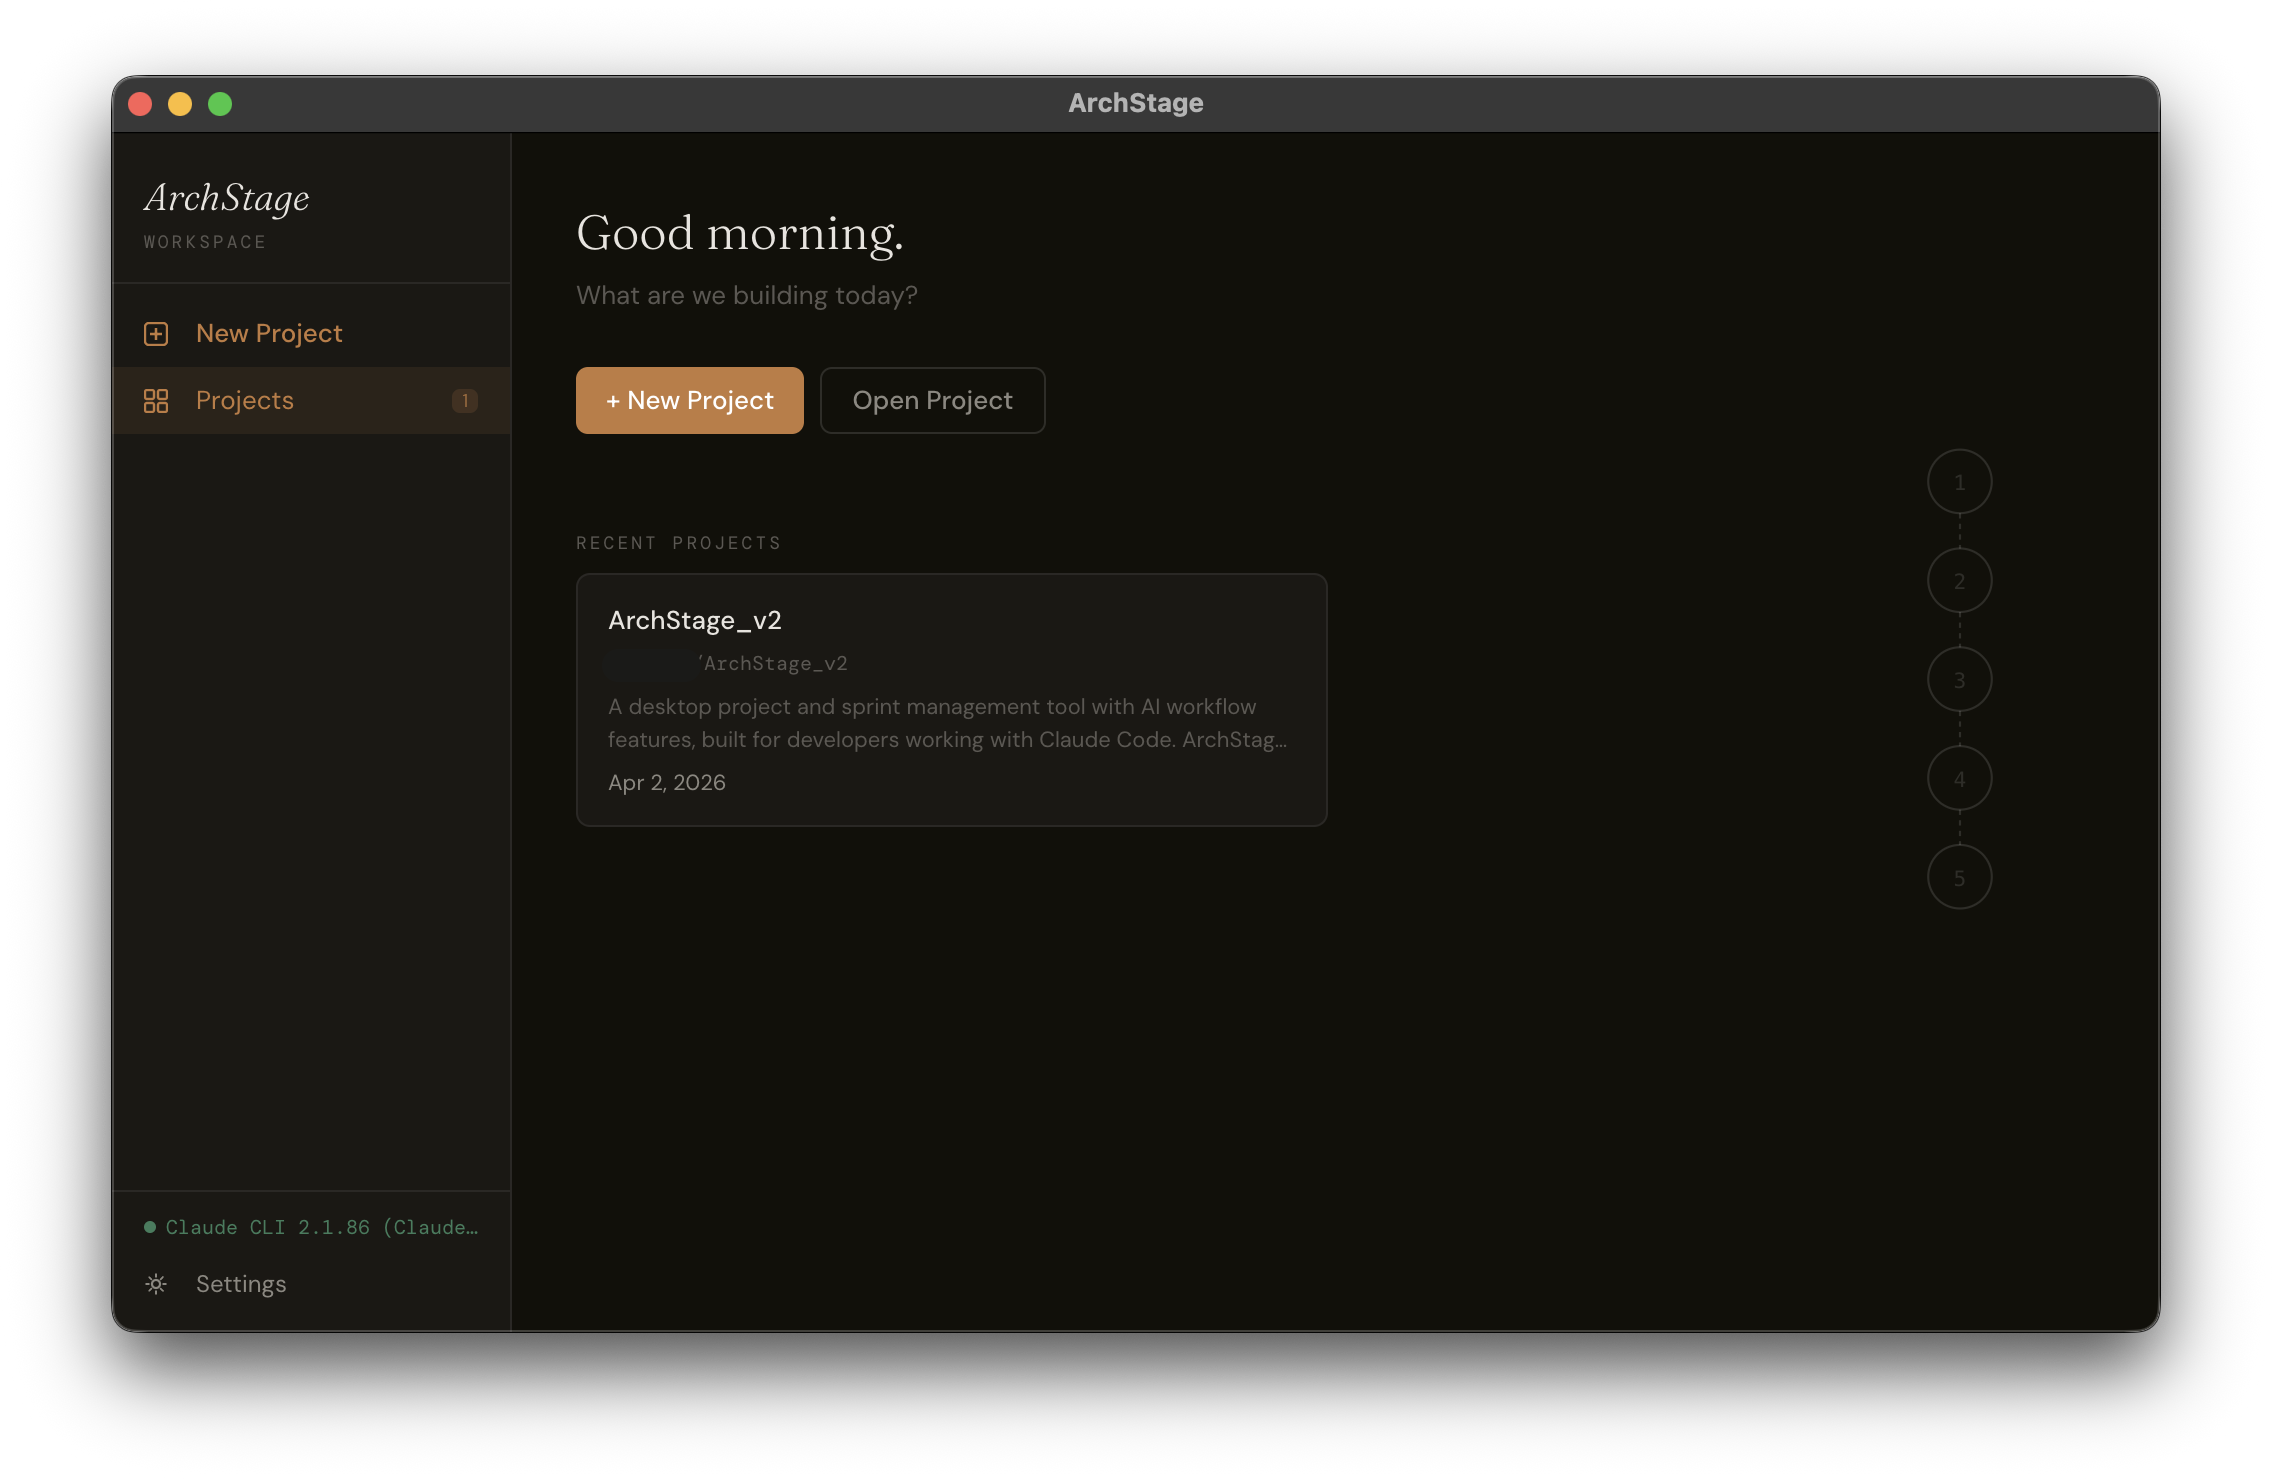Select step circle 5 on the right
Viewport: 2272px width, 1480px height.
click(x=1959, y=877)
